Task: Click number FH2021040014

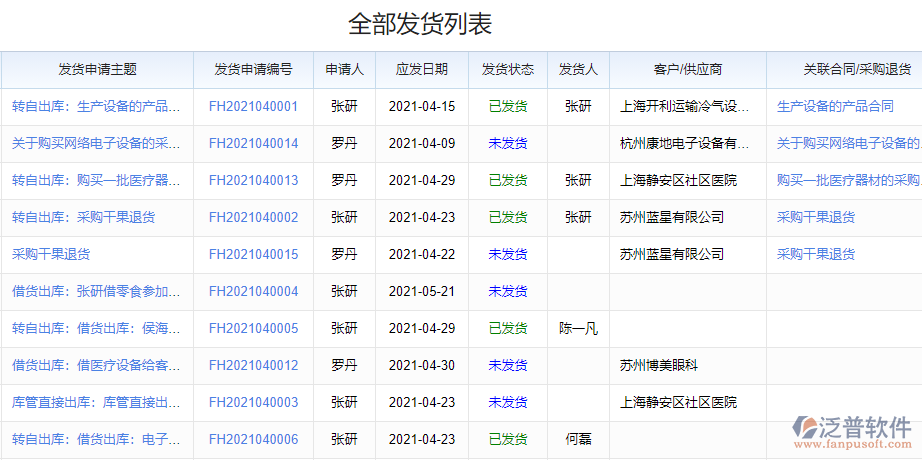Action: (253, 144)
